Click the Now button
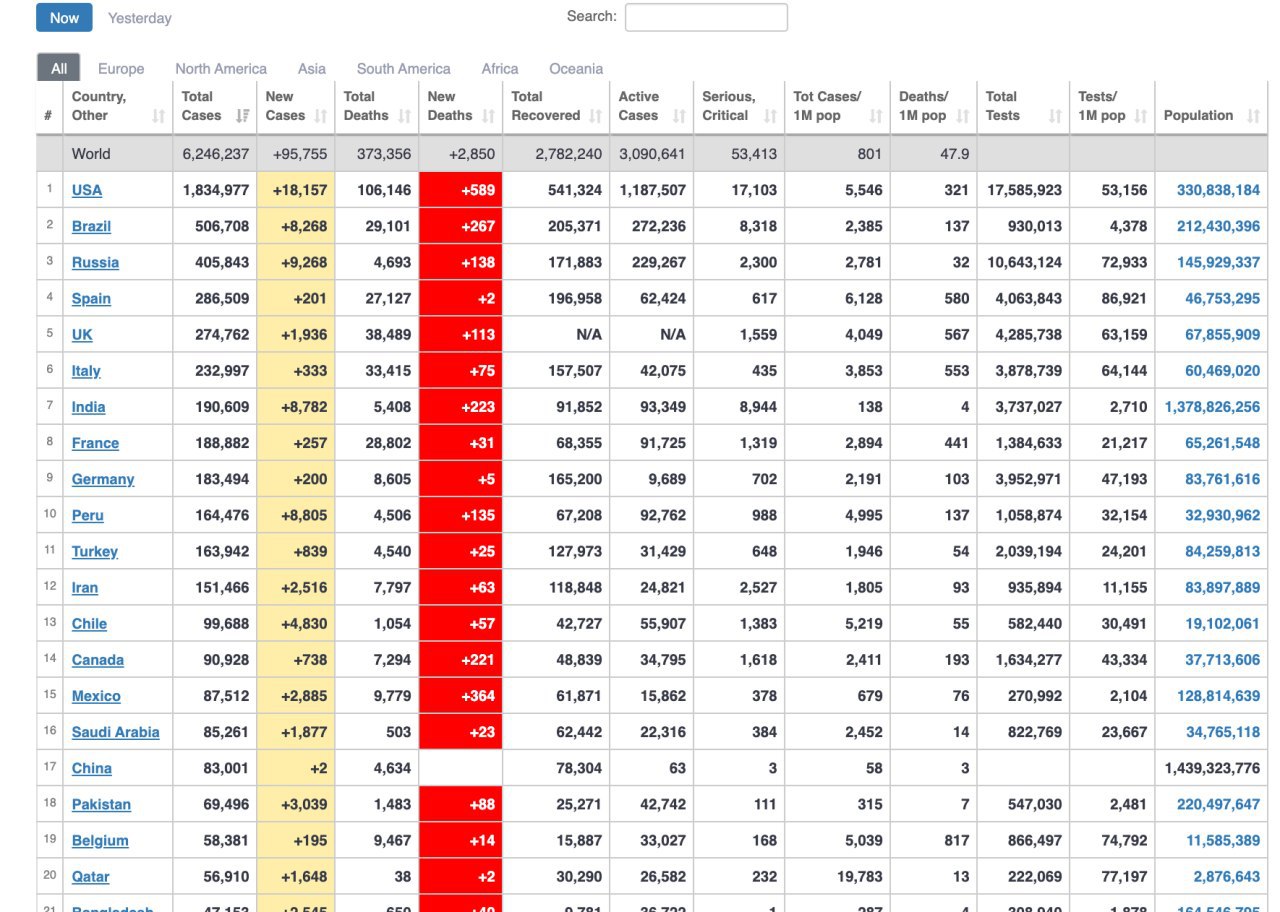This screenshot has height=912, width=1280. 64,18
